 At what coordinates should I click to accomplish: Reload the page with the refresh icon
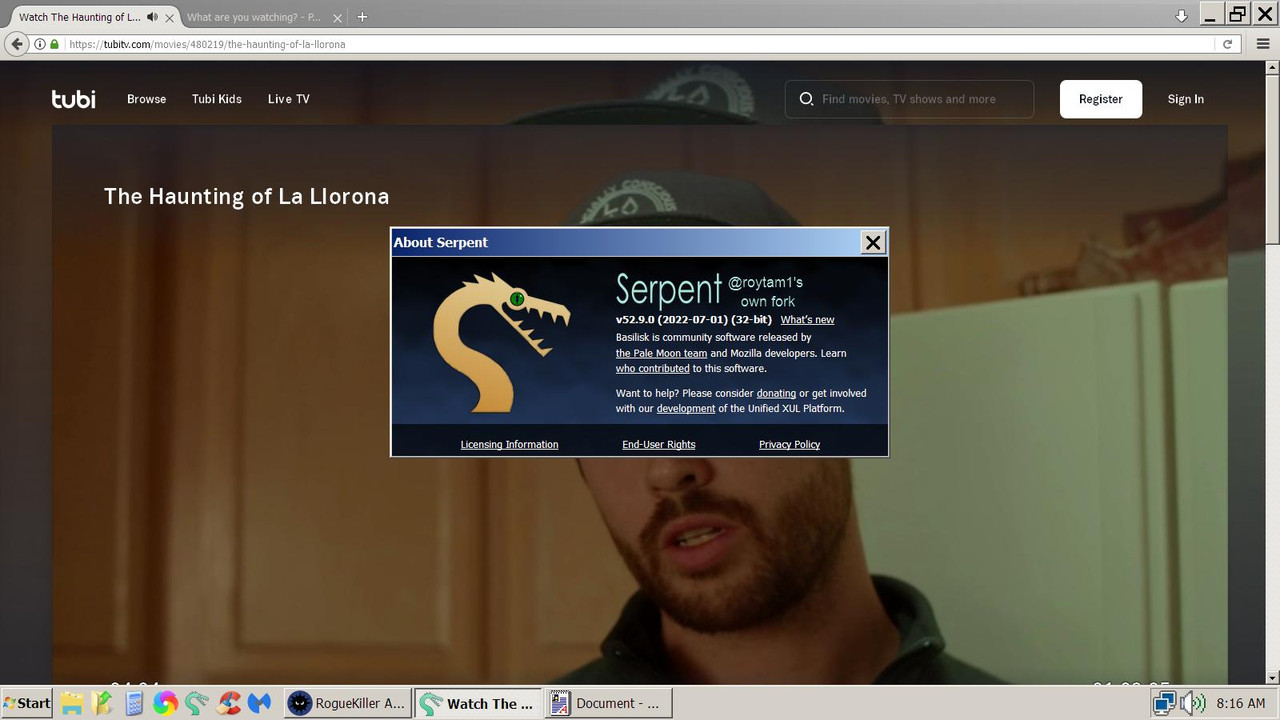(x=1227, y=44)
